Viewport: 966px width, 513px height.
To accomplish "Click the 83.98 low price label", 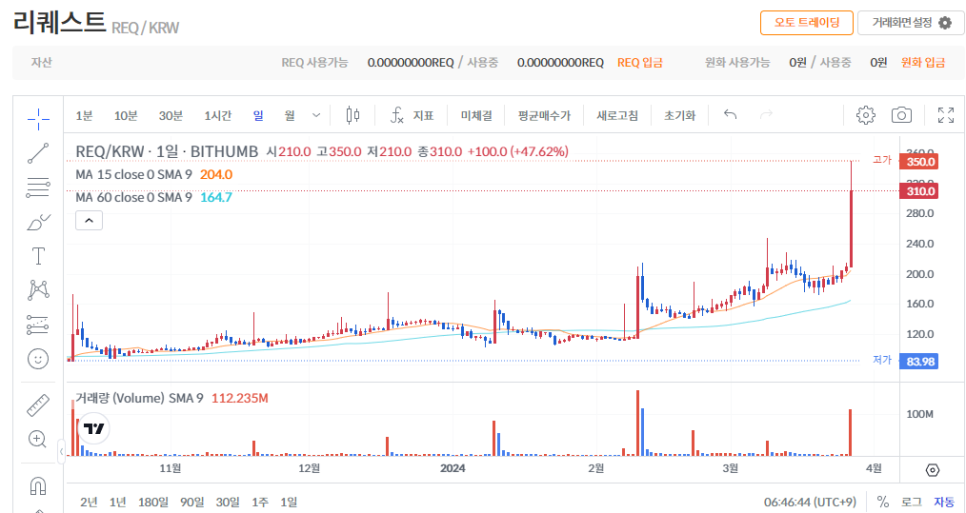I will point(919,362).
